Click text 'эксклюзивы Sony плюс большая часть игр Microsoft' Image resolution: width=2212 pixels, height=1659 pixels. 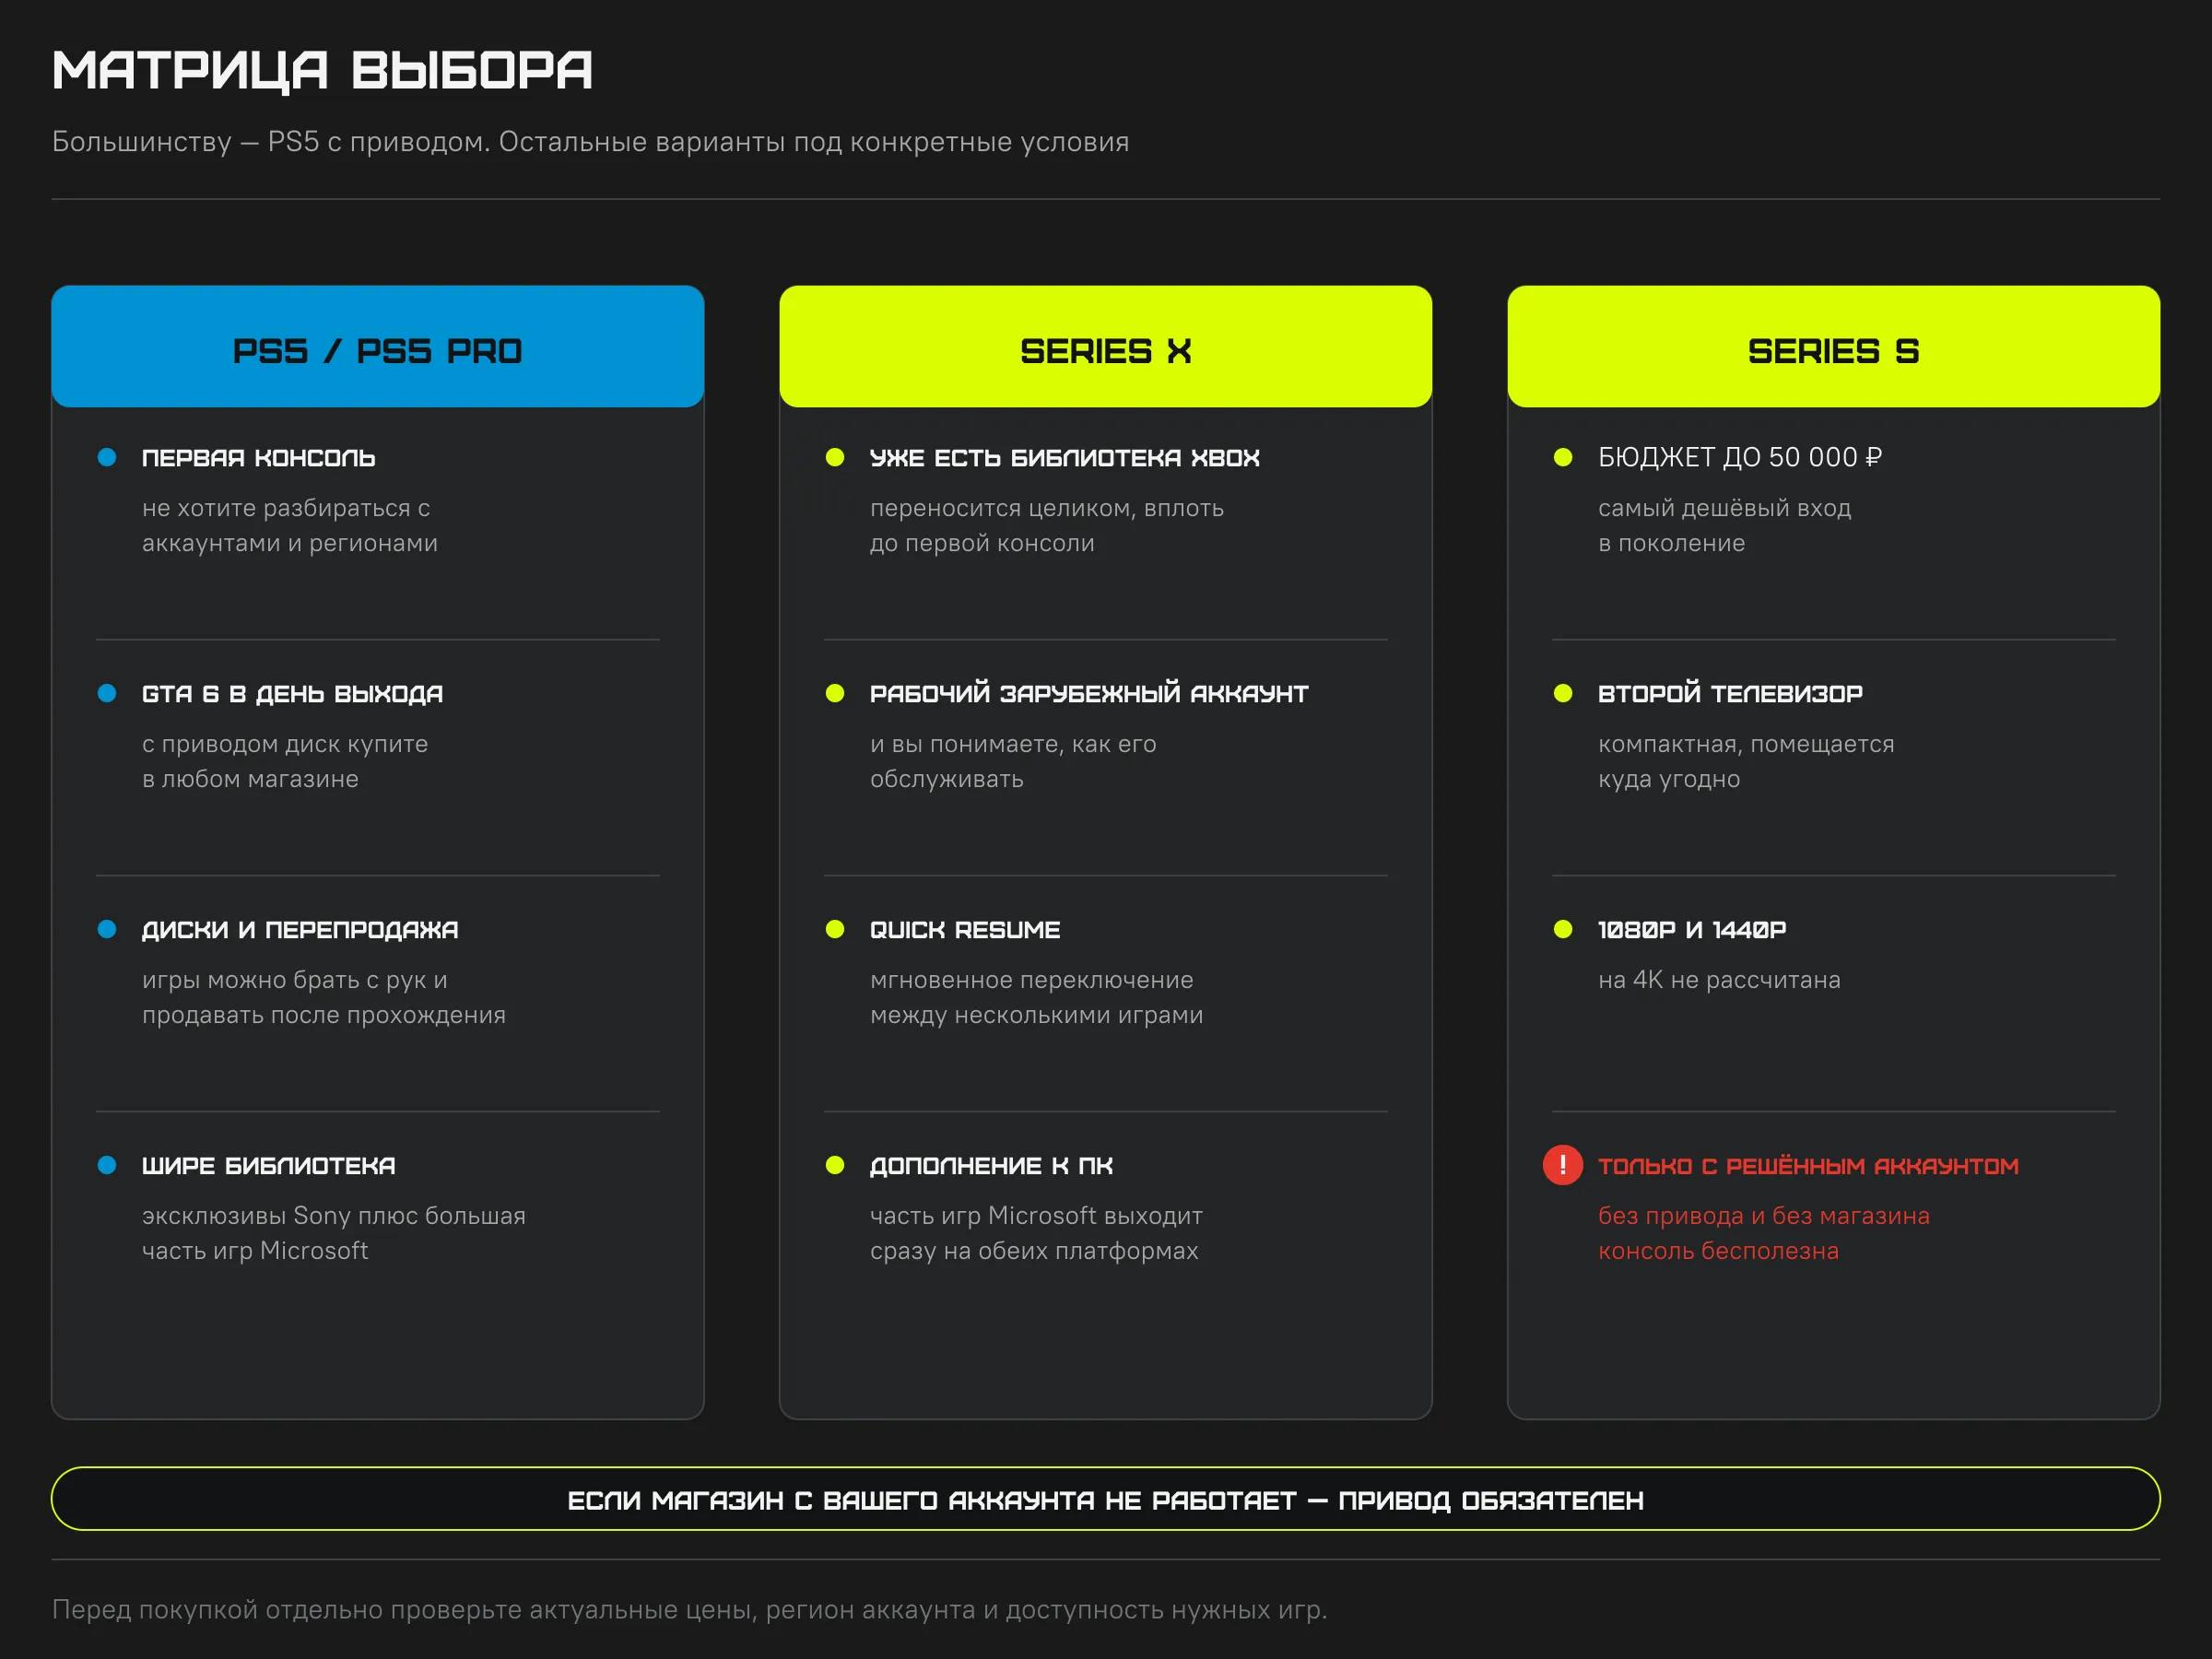pos(334,1234)
